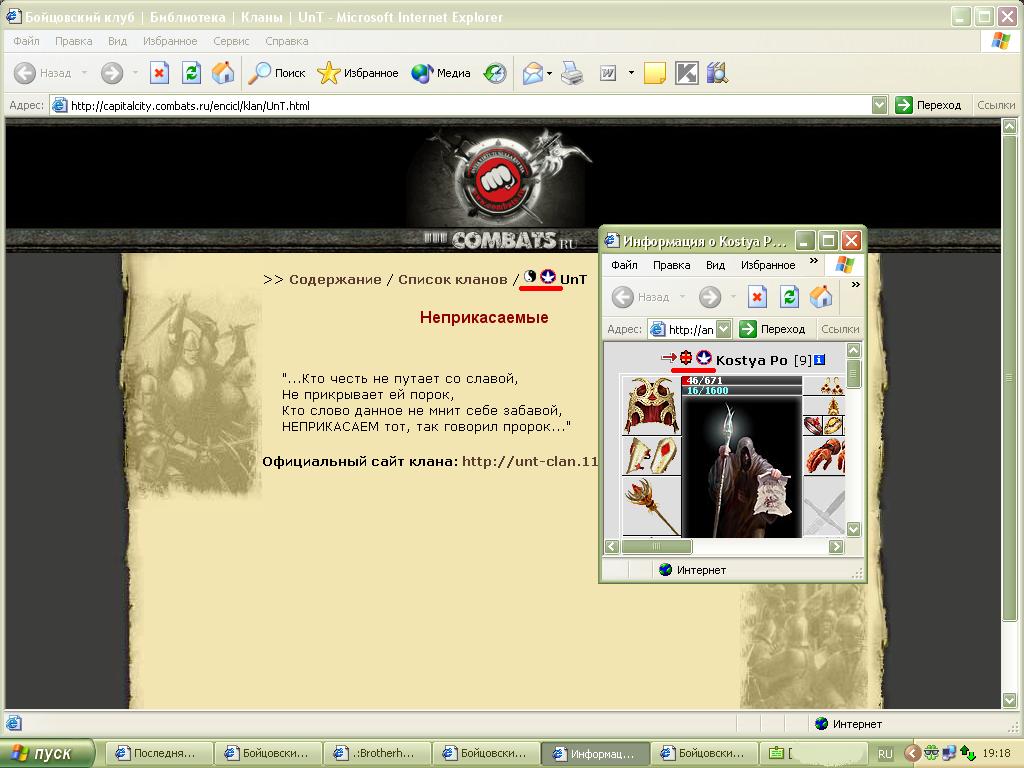This screenshot has width=1024, height=768.
Task: Open Медиа panel in main toolbar
Action: point(441,73)
